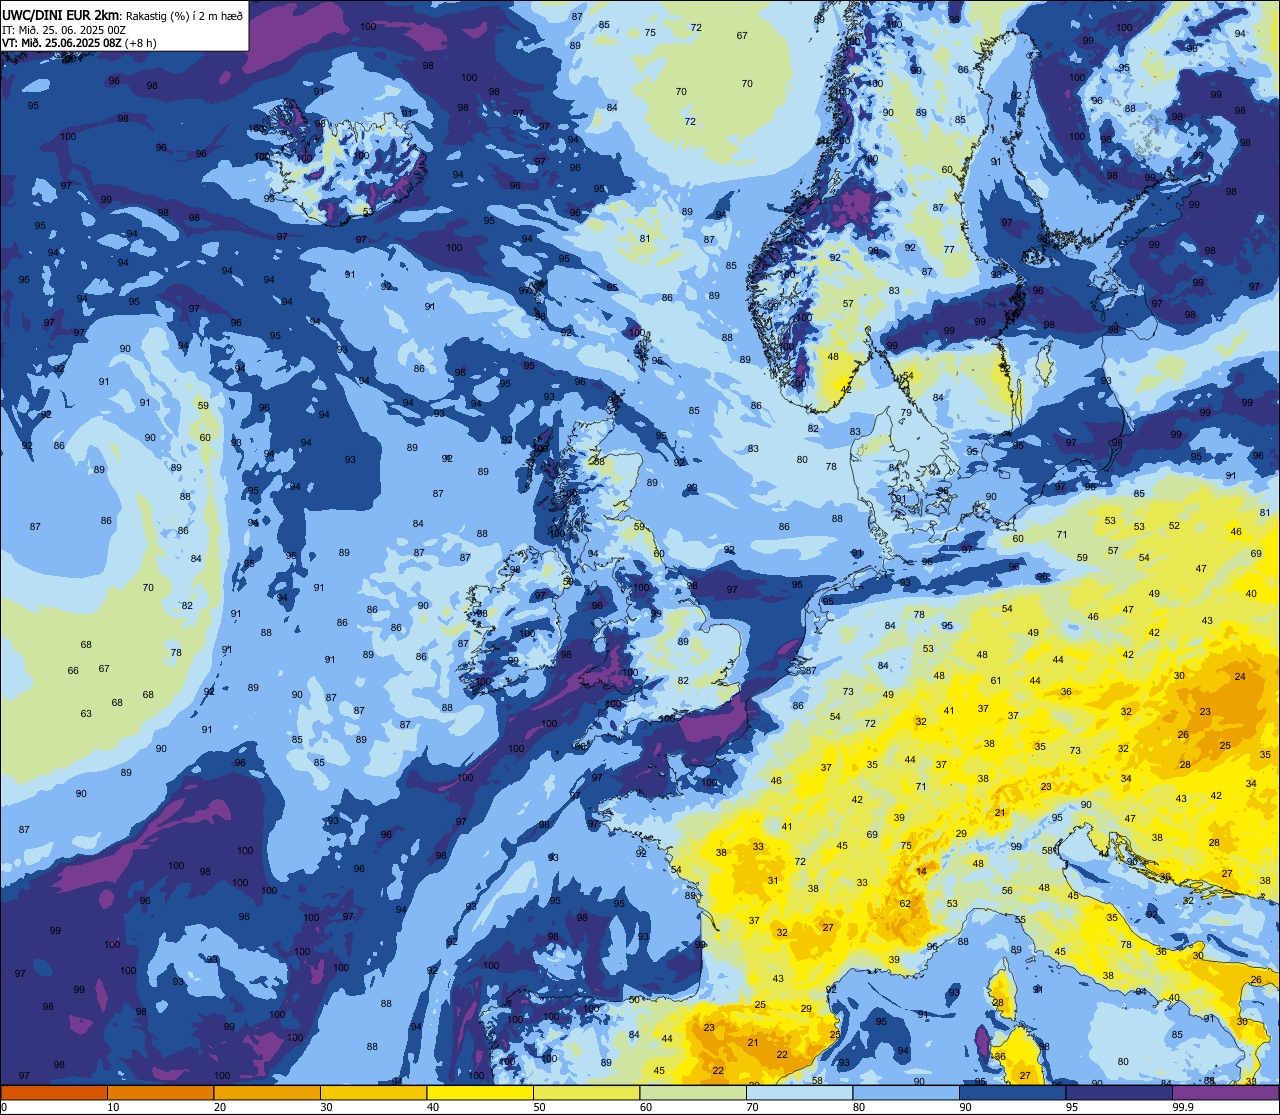Click the 70–80 light blue legend swatch
The height and width of the screenshot is (1115, 1280).
click(799, 1092)
